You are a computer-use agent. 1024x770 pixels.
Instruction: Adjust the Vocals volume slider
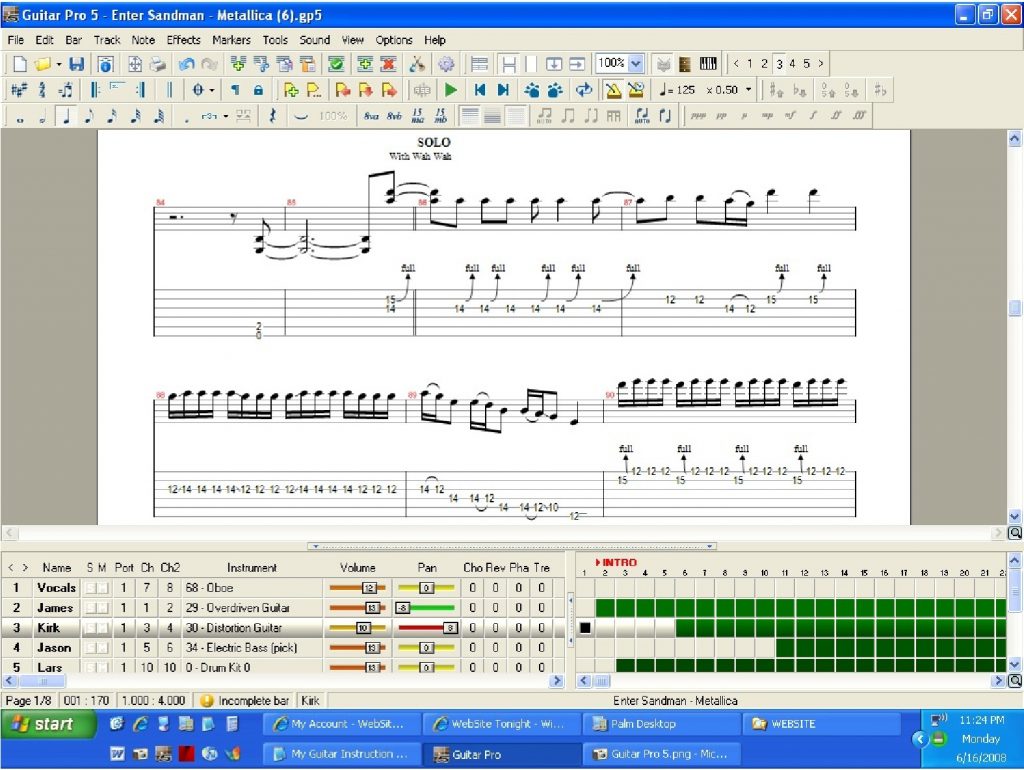(x=357, y=588)
